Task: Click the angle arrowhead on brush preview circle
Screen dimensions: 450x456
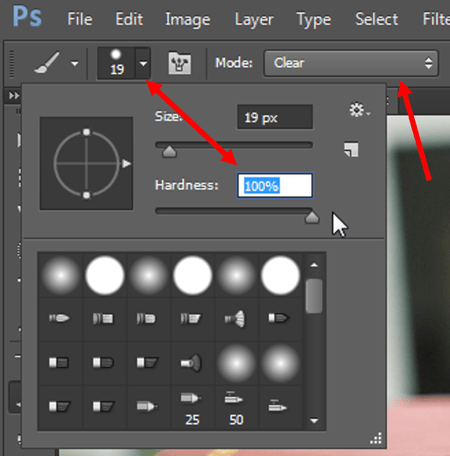Action: coord(126,164)
